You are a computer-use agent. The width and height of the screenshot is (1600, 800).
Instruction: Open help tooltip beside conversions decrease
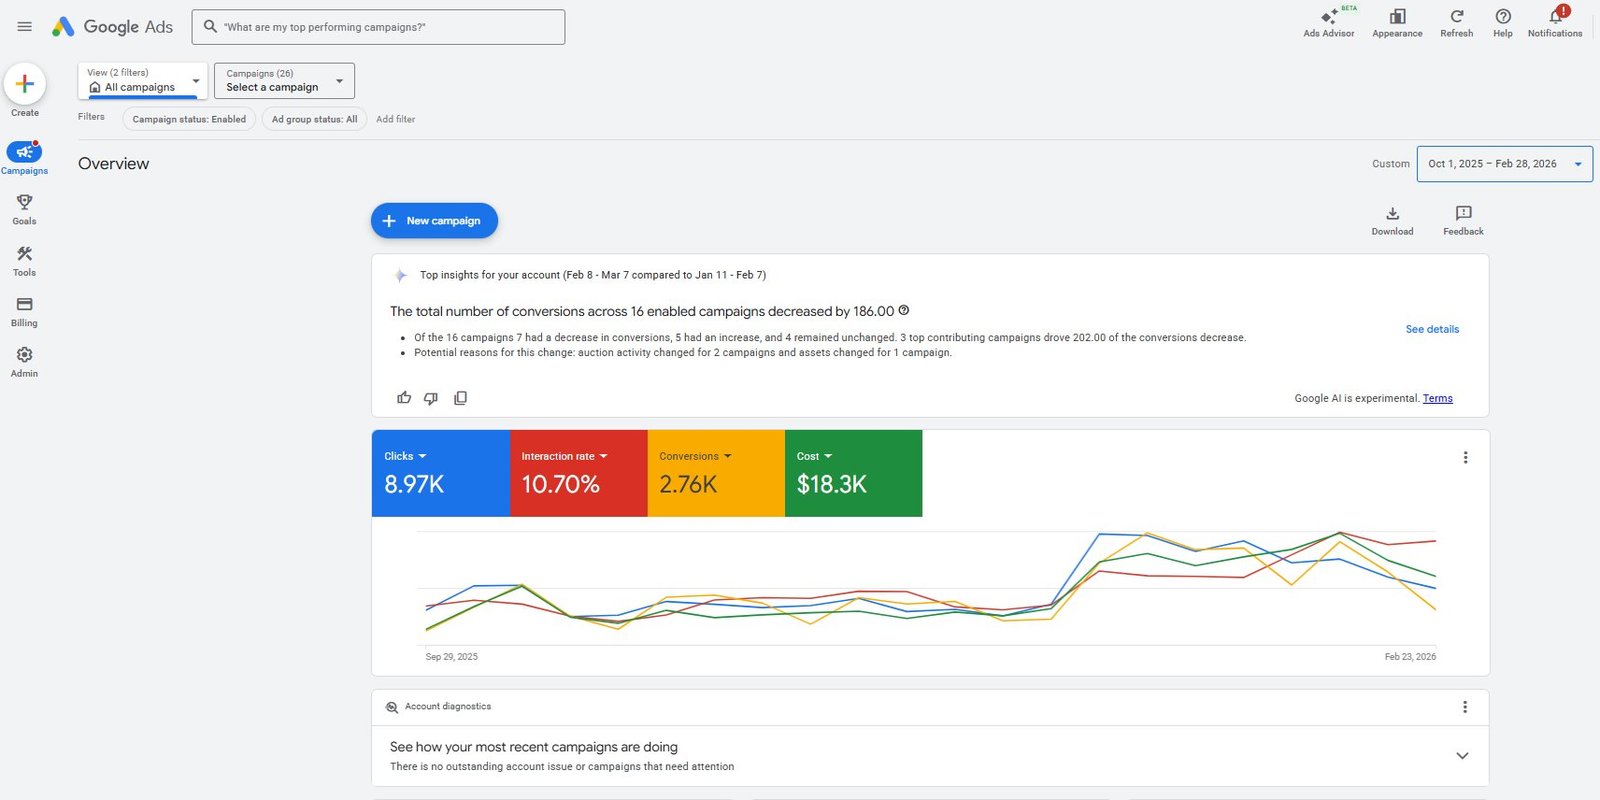coord(904,311)
